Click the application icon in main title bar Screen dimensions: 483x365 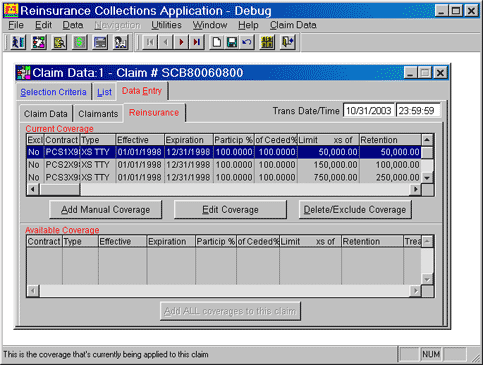11,11
